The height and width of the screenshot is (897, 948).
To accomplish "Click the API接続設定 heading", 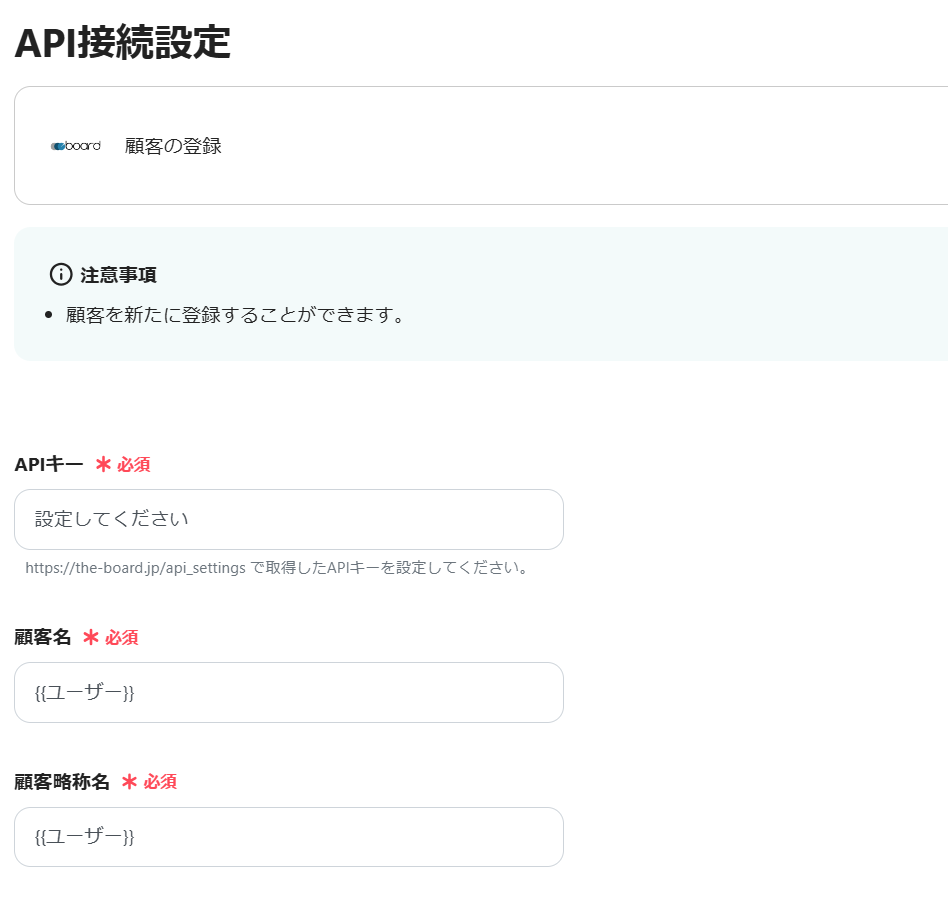I will click(x=122, y=42).
